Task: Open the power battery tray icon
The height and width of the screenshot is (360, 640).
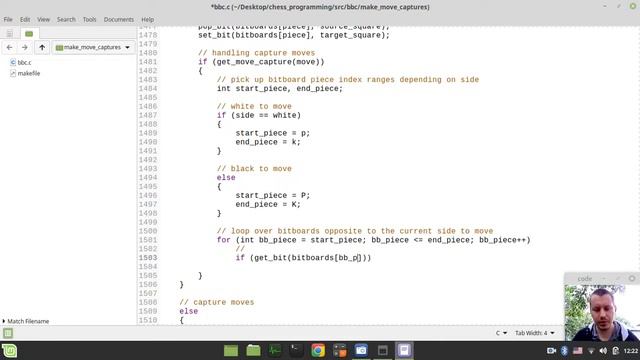Action: (616, 351)
